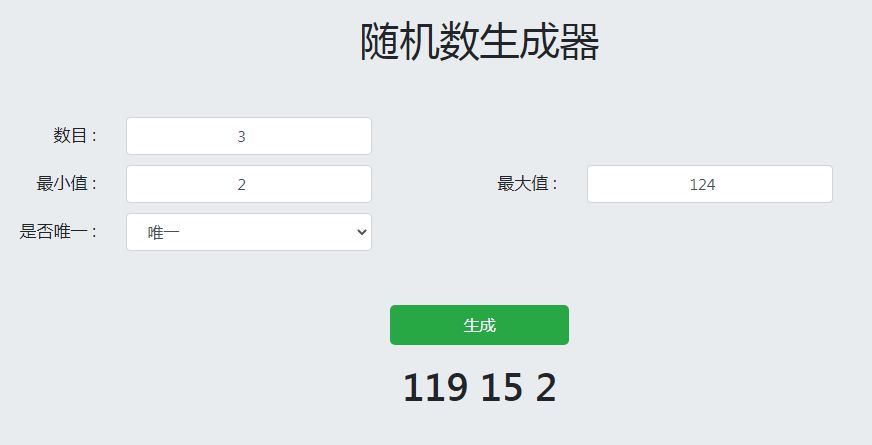Click the 是否唯一 label
This screenshot has height=445, width=872.
58,232
